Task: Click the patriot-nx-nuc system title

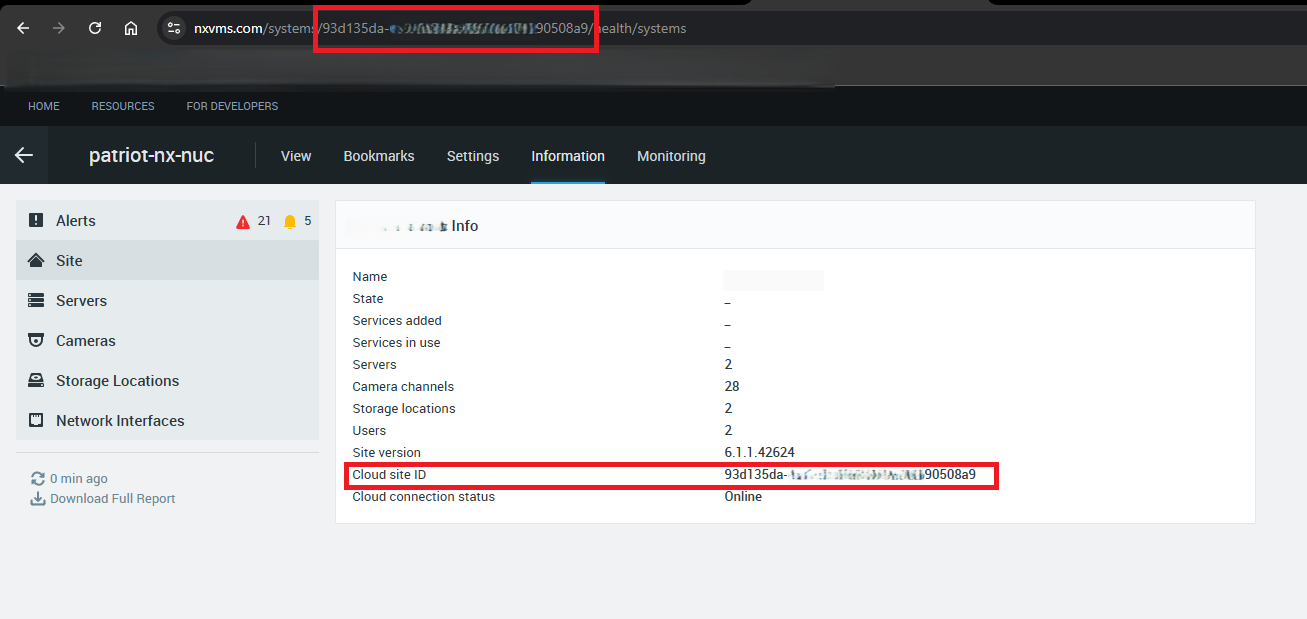Action: [x=151, y=156]
